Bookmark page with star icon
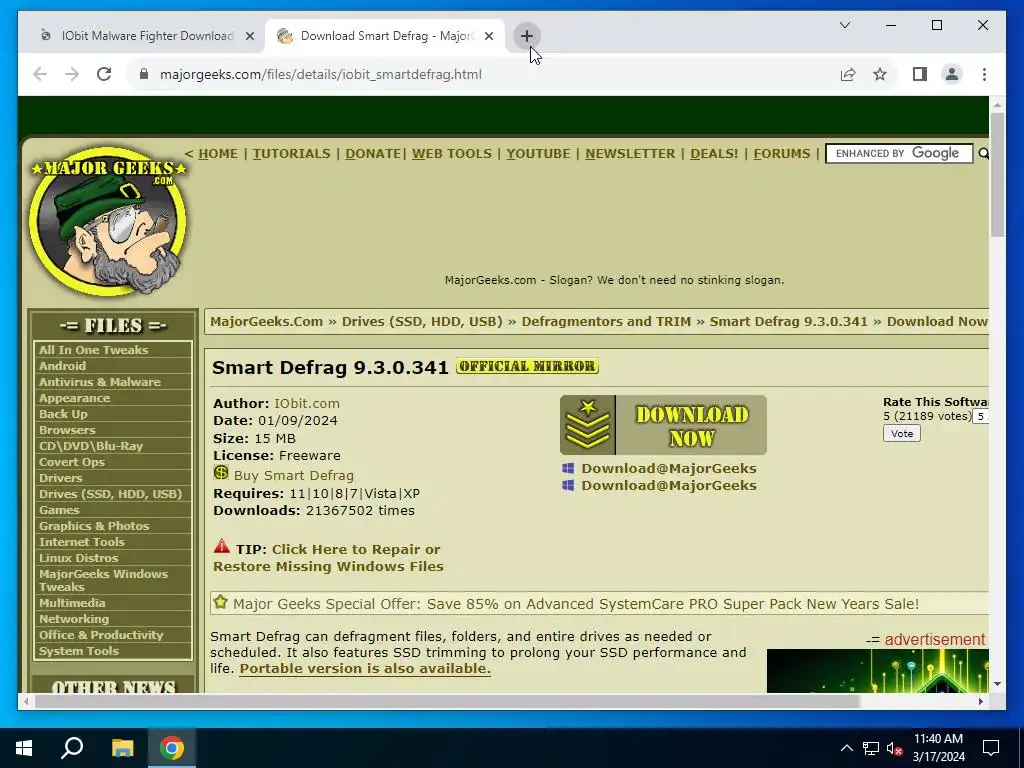The image size is (1024, 768). (x=880, y=74)
